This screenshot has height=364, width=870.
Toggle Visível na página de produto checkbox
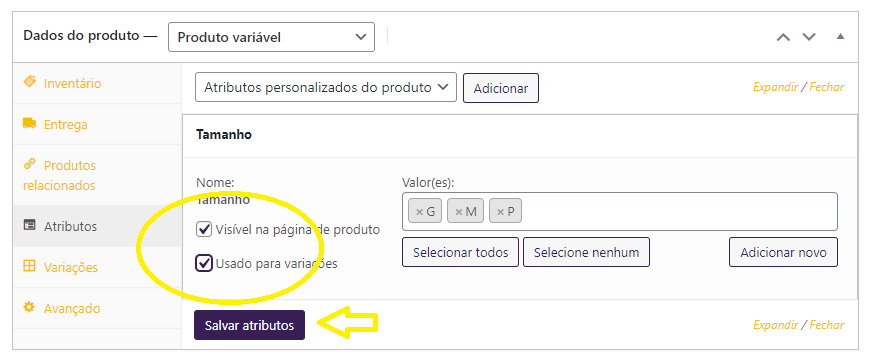coord(204,229)
